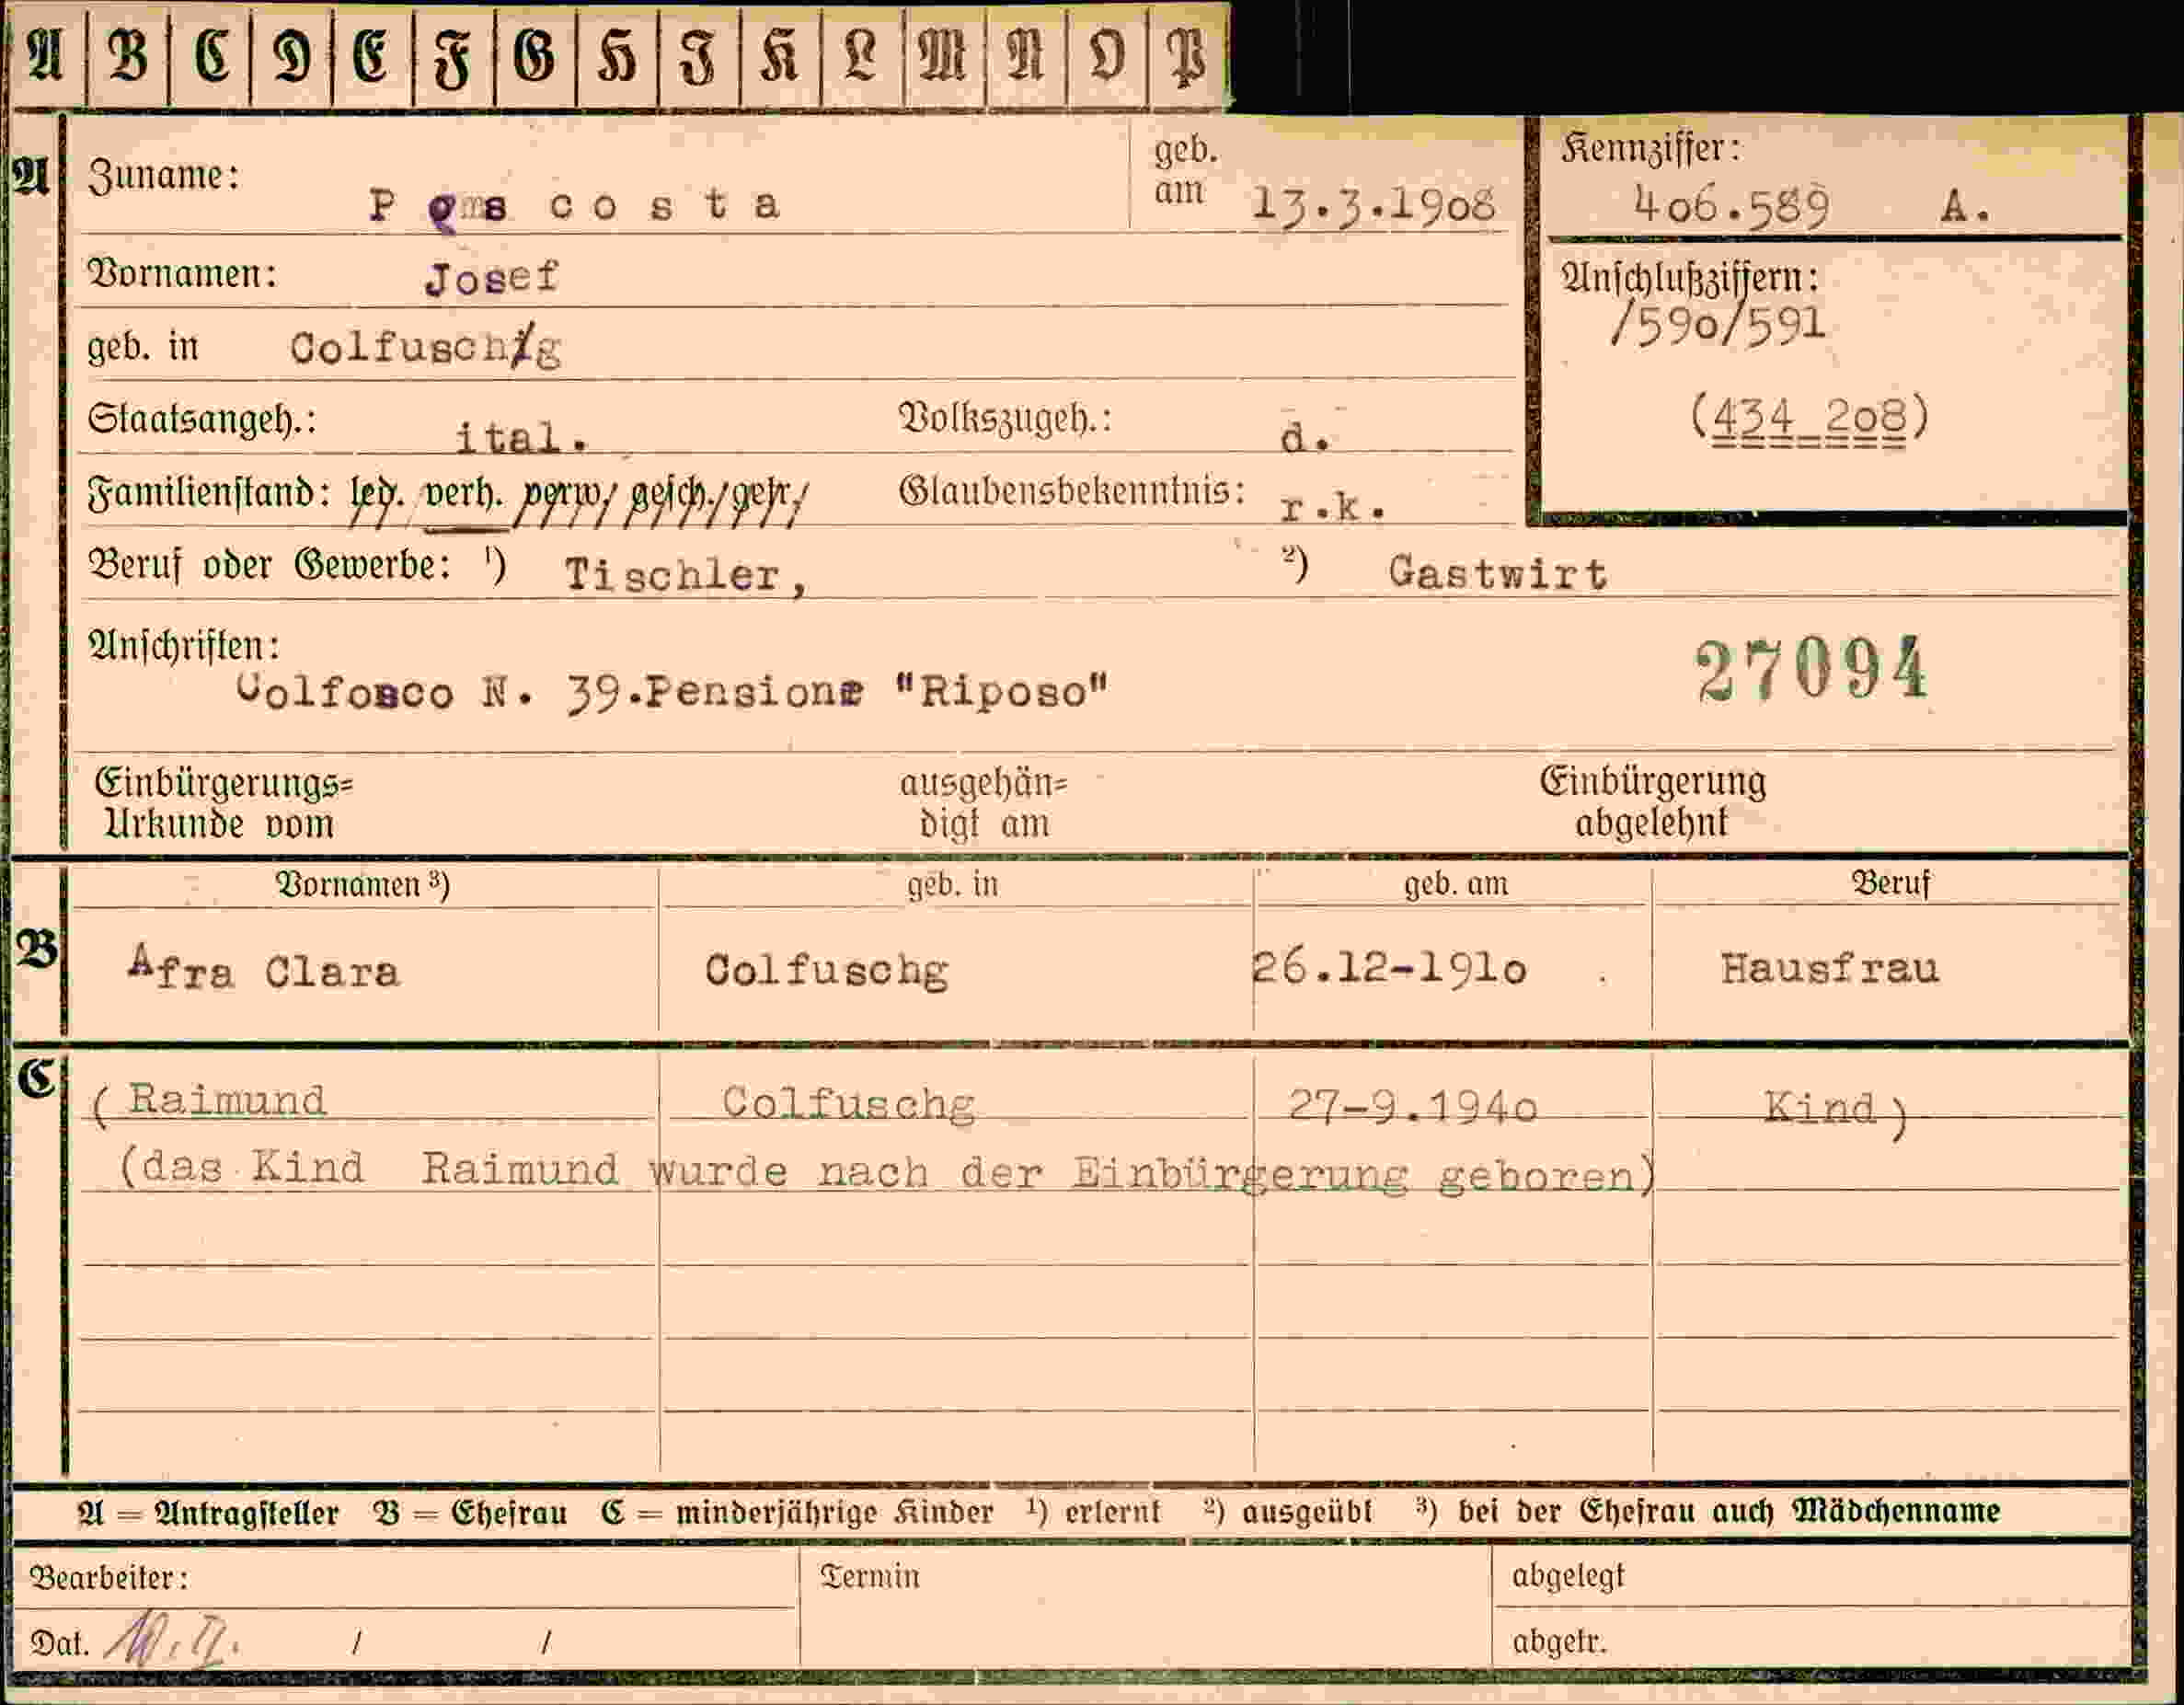The width and height of the screenshot is (2184, 1705).
Task: Click the struck-through child name "( Raimund"
Action: [209, 1102]
